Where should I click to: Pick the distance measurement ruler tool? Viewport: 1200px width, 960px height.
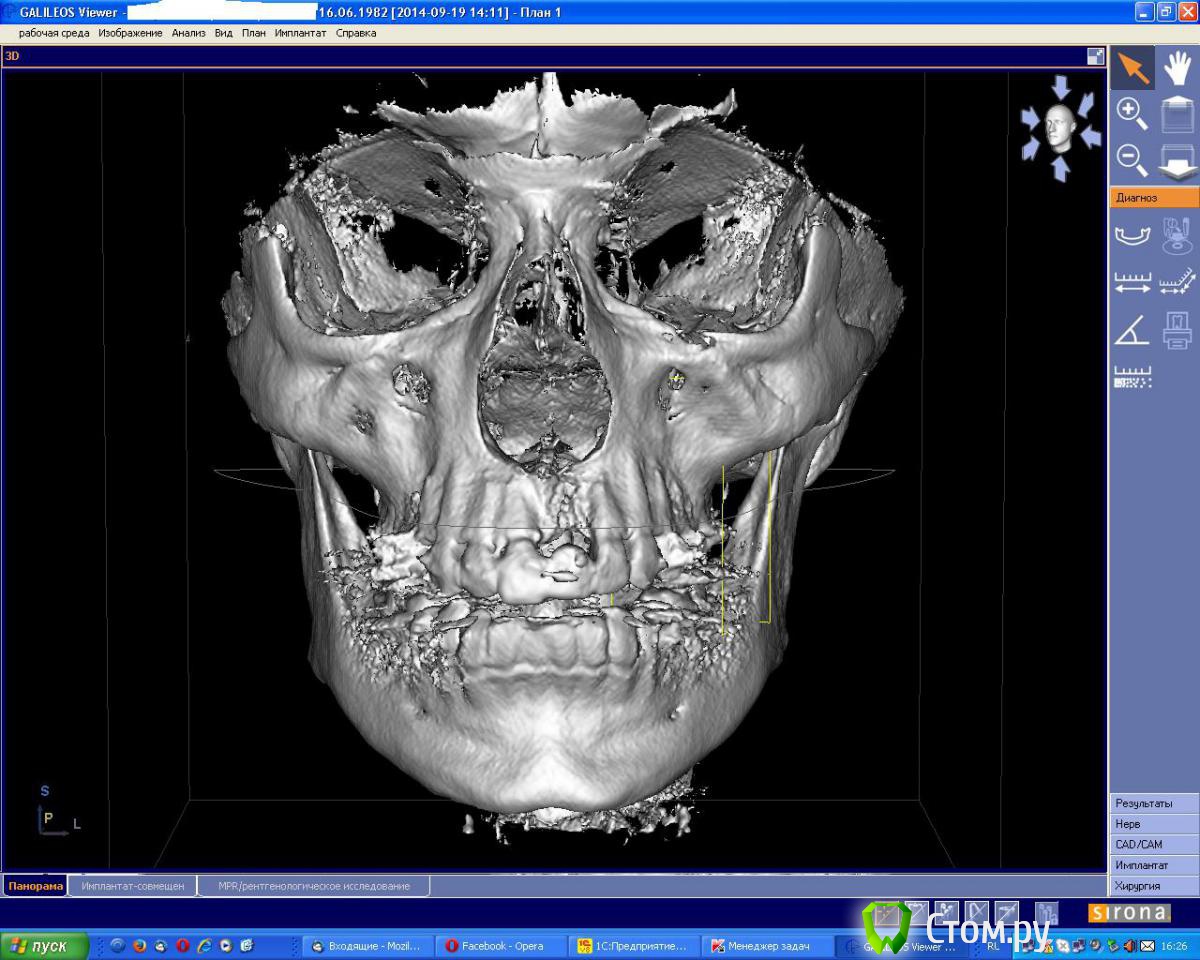click(x=1132, y=284)
